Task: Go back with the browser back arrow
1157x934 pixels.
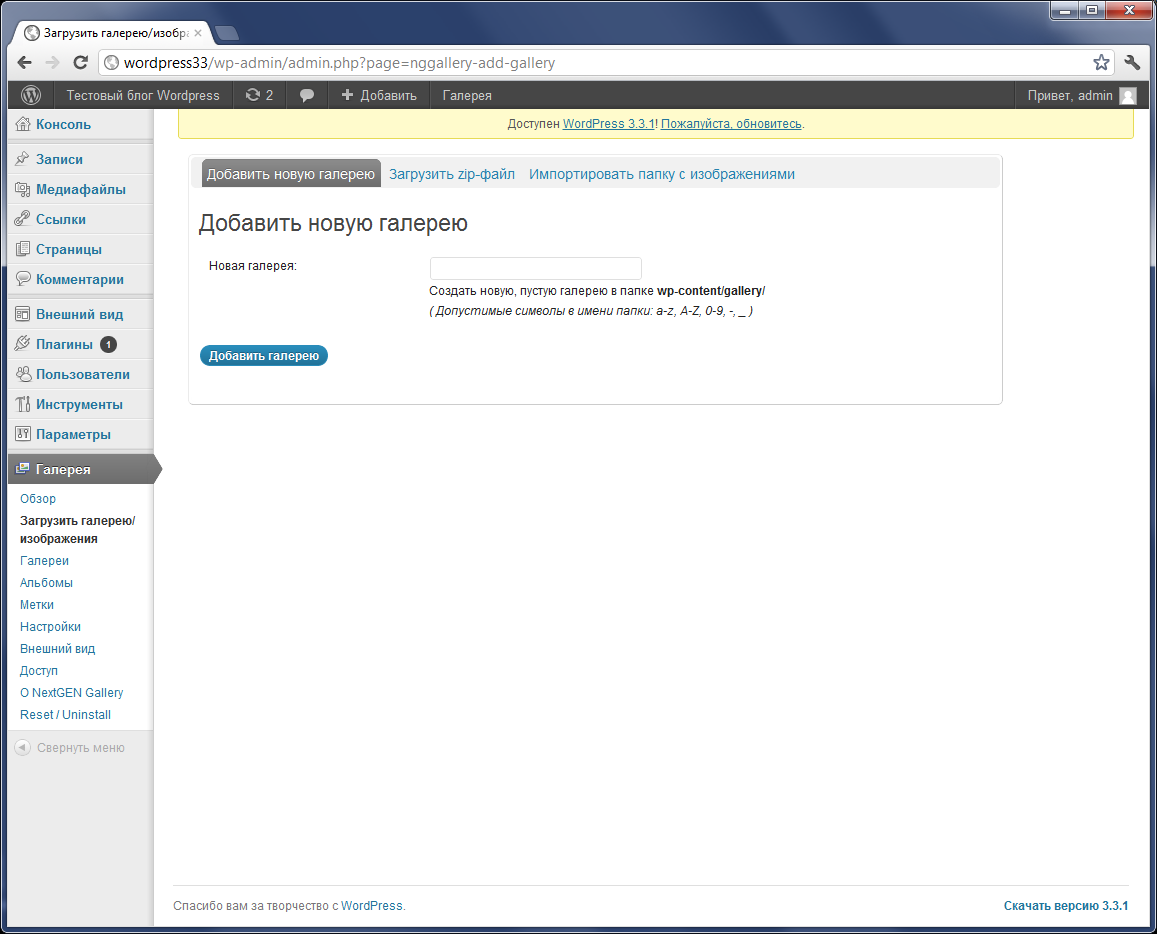Action: [x=24, y=63]
